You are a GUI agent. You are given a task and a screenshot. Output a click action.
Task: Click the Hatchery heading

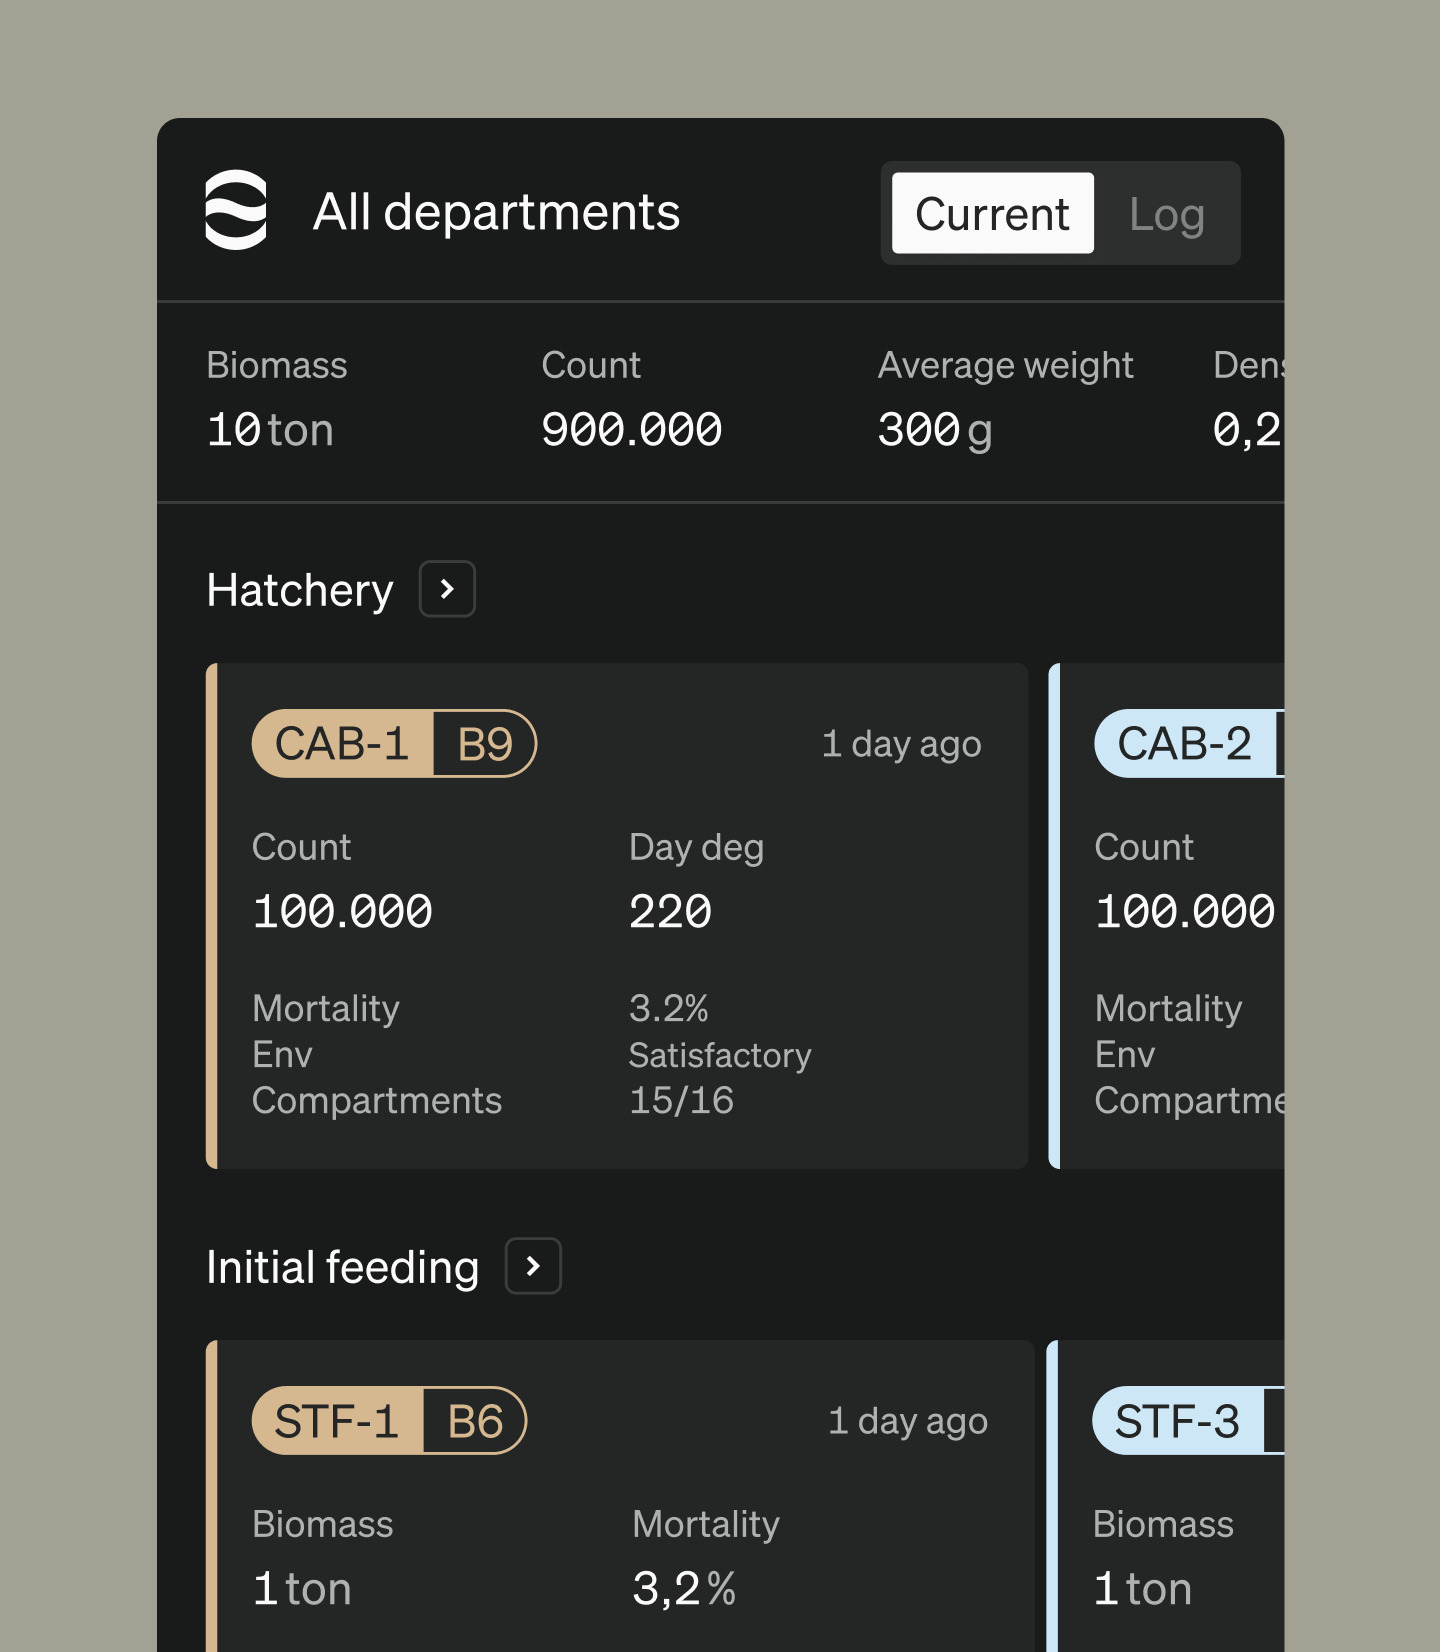pos(300,590)
